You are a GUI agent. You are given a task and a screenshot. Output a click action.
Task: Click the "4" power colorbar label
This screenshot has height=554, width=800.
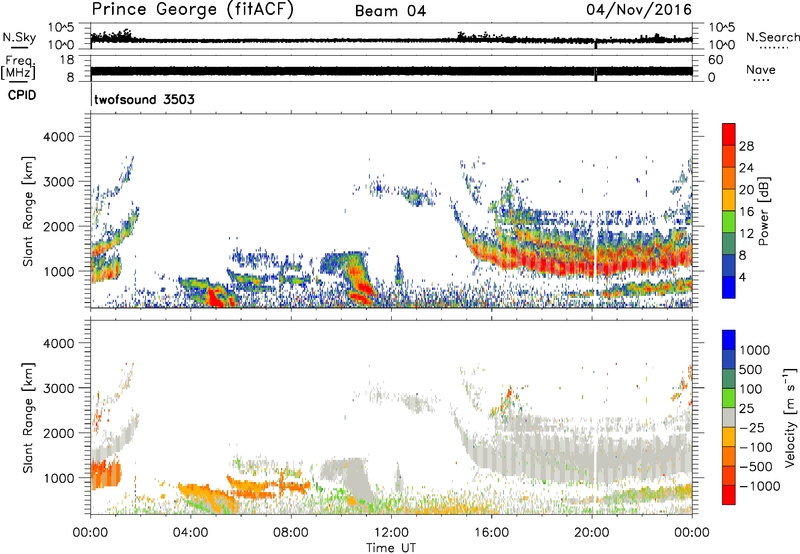tap(742, 277)
